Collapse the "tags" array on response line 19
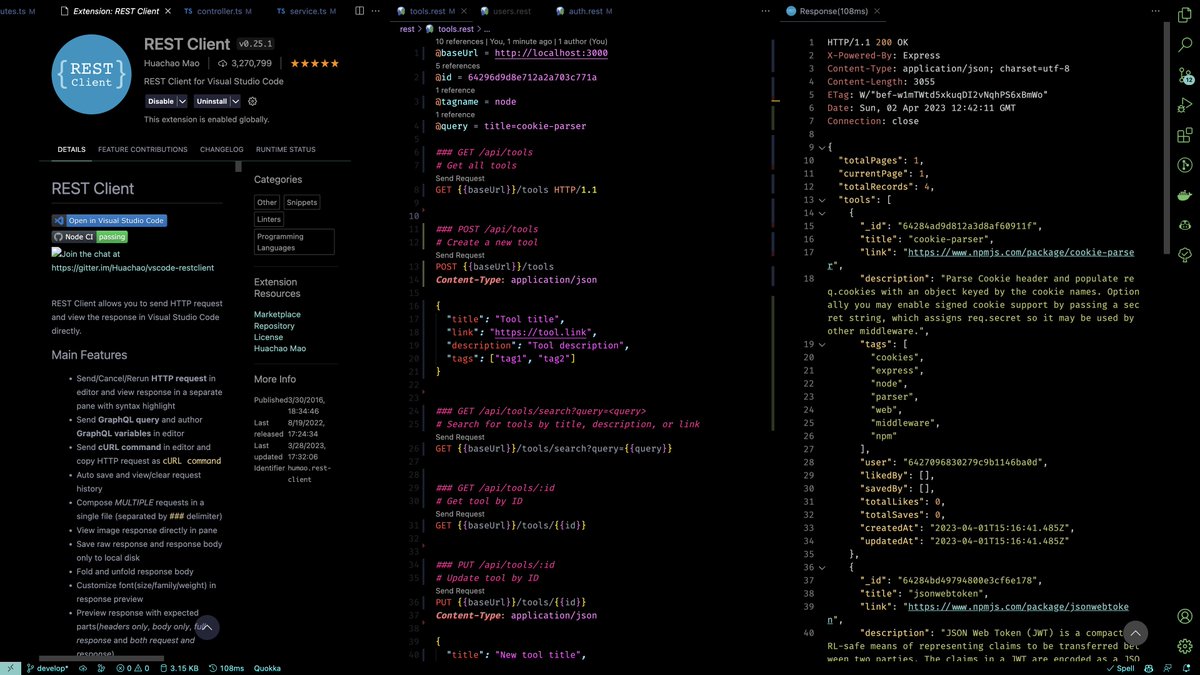1200x675 pixels. click(x=822, y=343)
